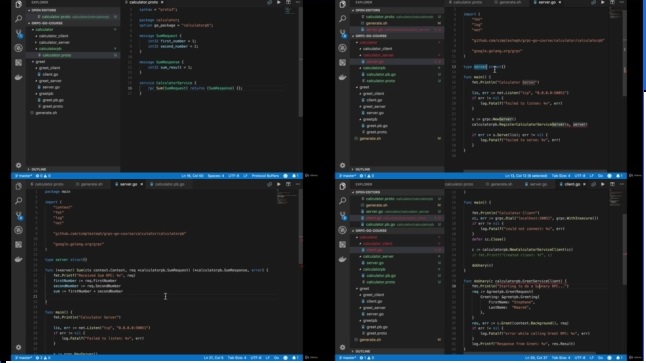Switch to generate.sh tab in top-right window
Viewport: 646px width, 363px height.
click(510, 2)
